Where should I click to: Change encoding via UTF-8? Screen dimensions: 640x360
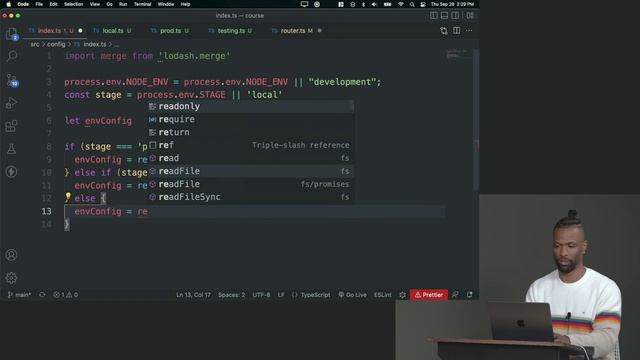pos(261,295)
